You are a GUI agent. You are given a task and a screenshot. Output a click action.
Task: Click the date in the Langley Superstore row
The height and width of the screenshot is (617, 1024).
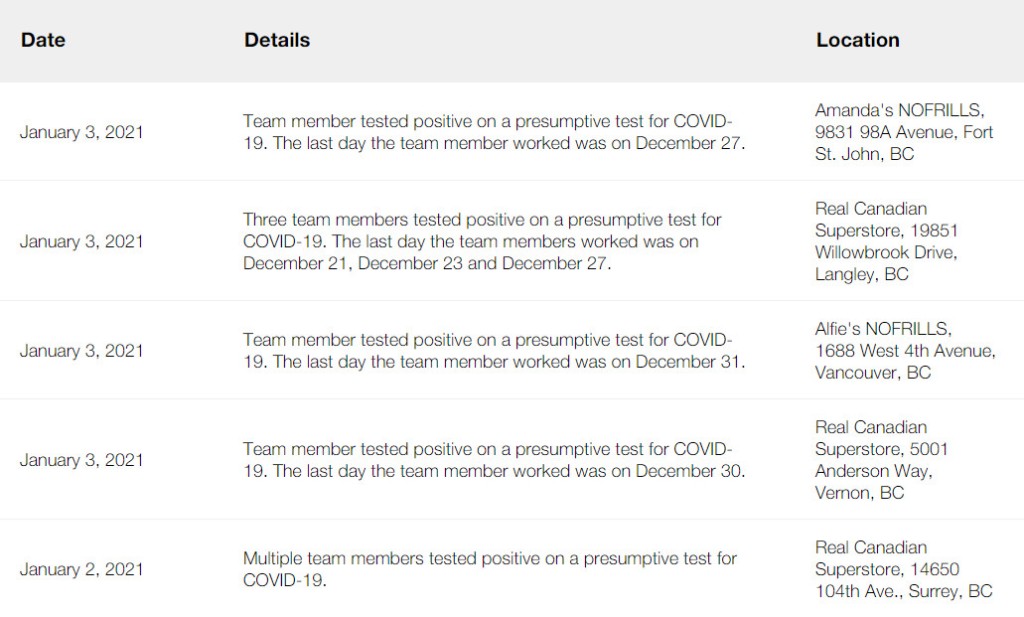[82, 241]
